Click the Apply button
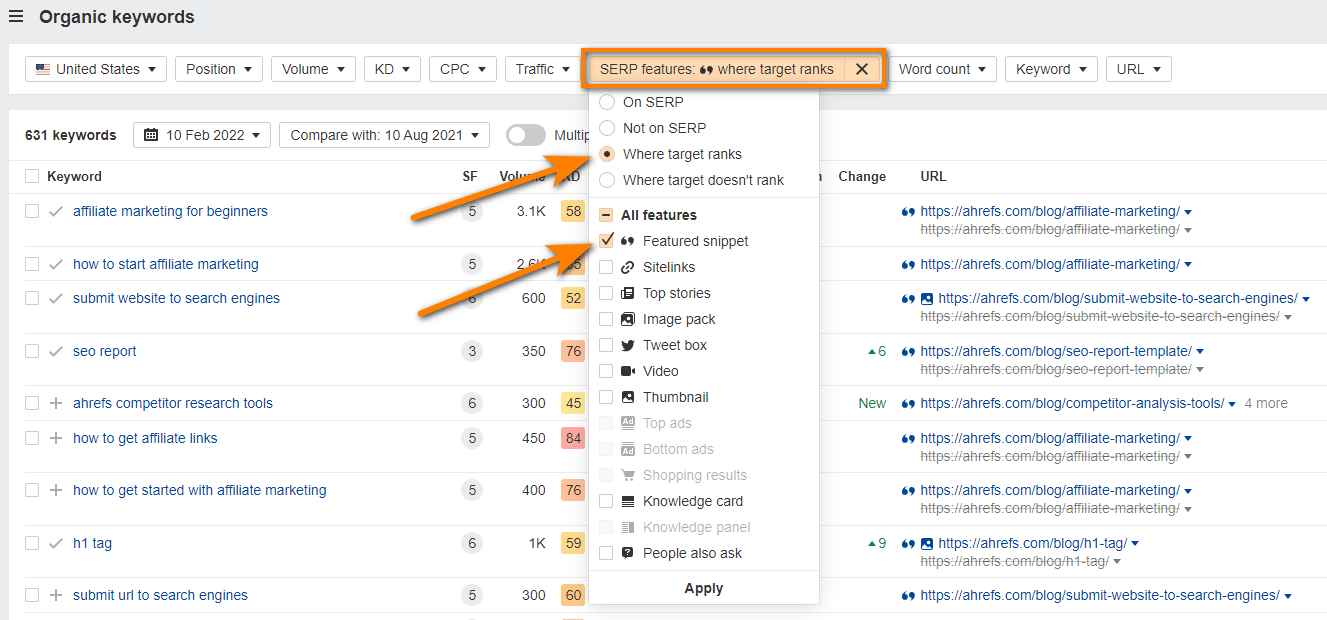Viewport: 1327px width, 620px height. (703, 588)
